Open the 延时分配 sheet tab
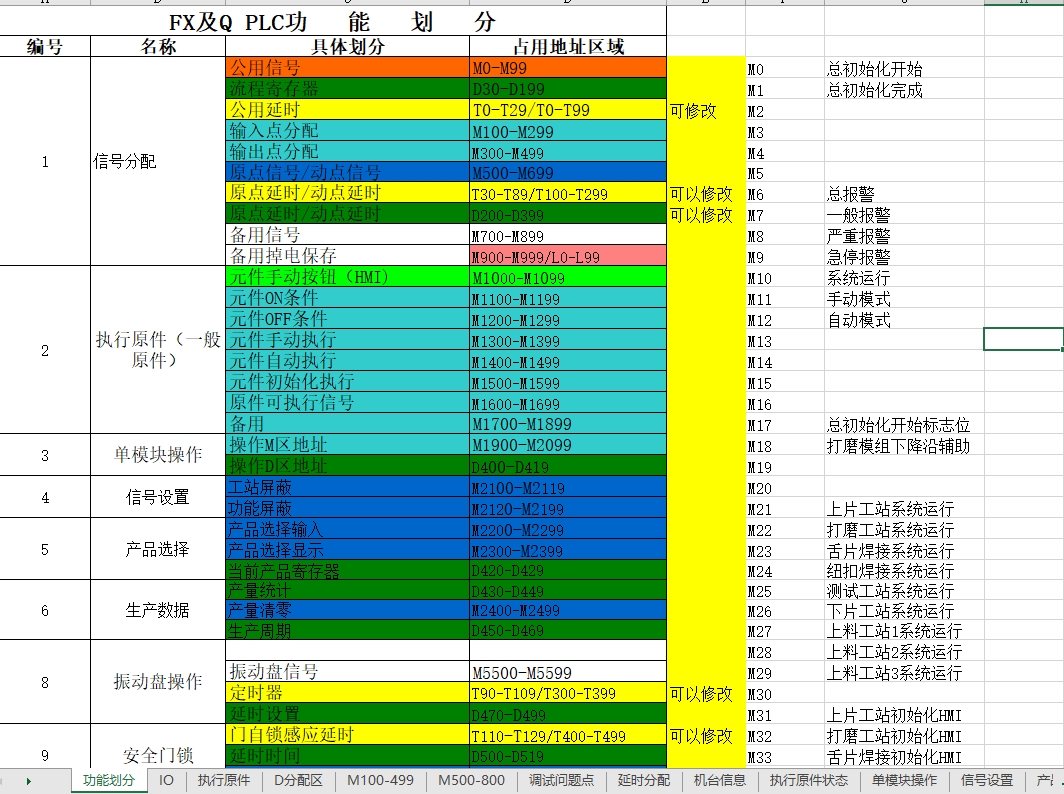The height and width of the screenshot is (794, 1064). [x=643, y=781]
